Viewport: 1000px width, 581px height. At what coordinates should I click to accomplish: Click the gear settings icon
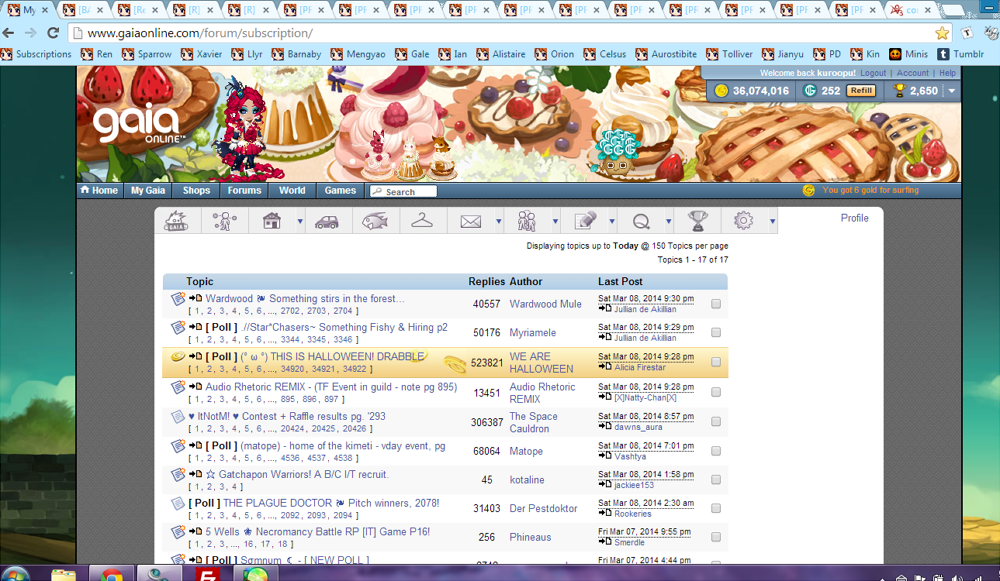click(x=743, y=221)
